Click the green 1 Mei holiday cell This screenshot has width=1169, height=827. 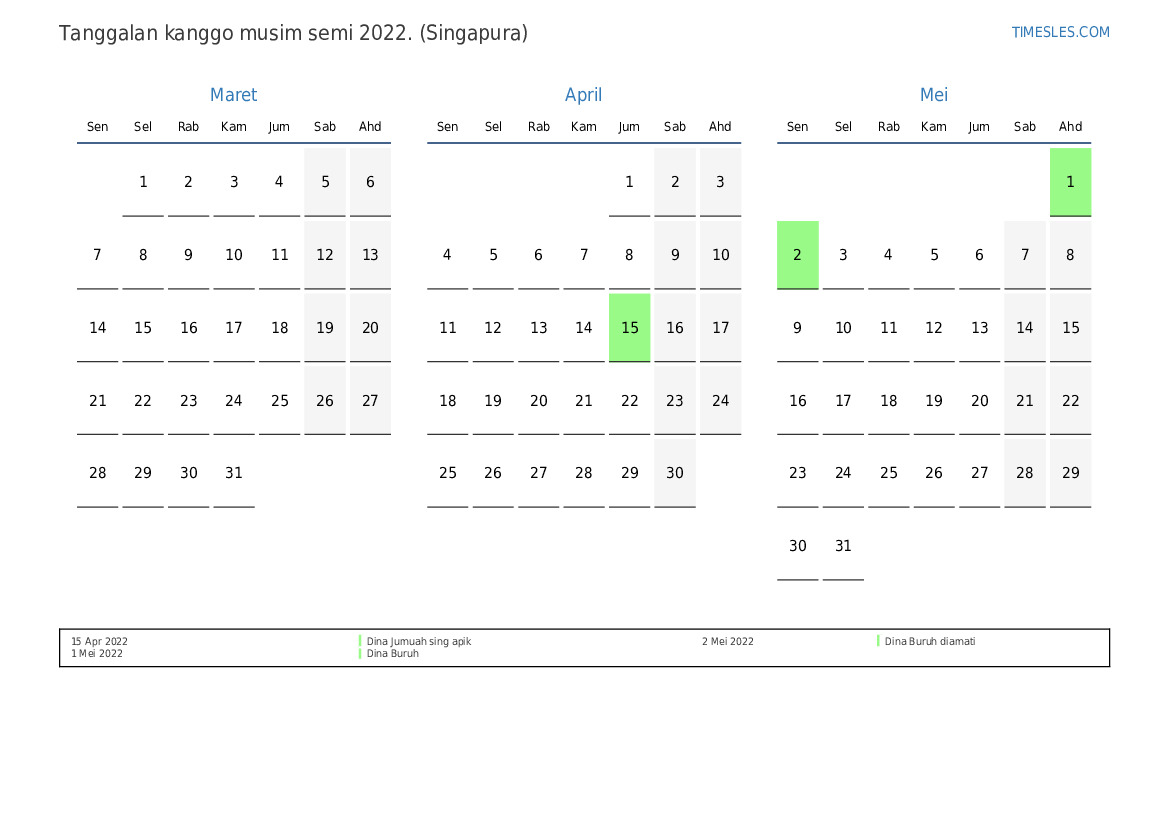coord(1070,182)
